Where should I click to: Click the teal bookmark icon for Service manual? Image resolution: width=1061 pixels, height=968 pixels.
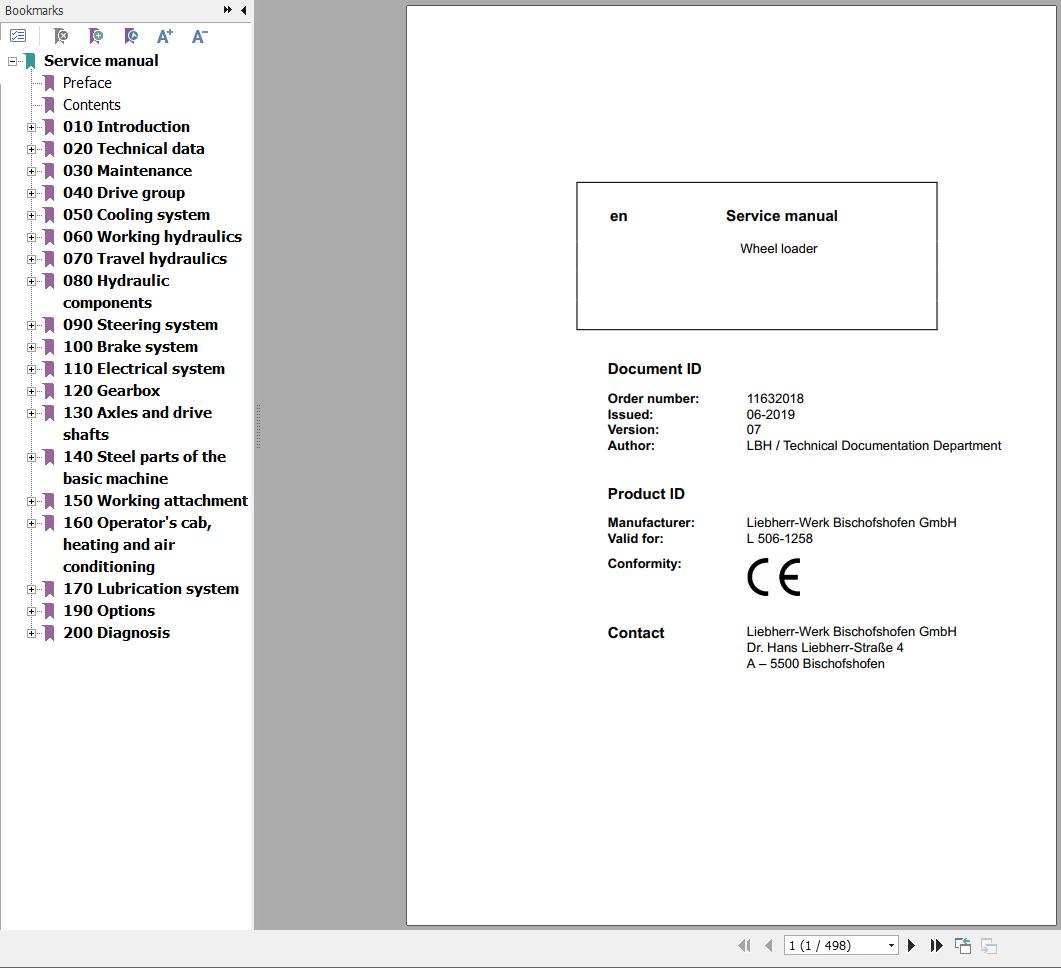30,61
